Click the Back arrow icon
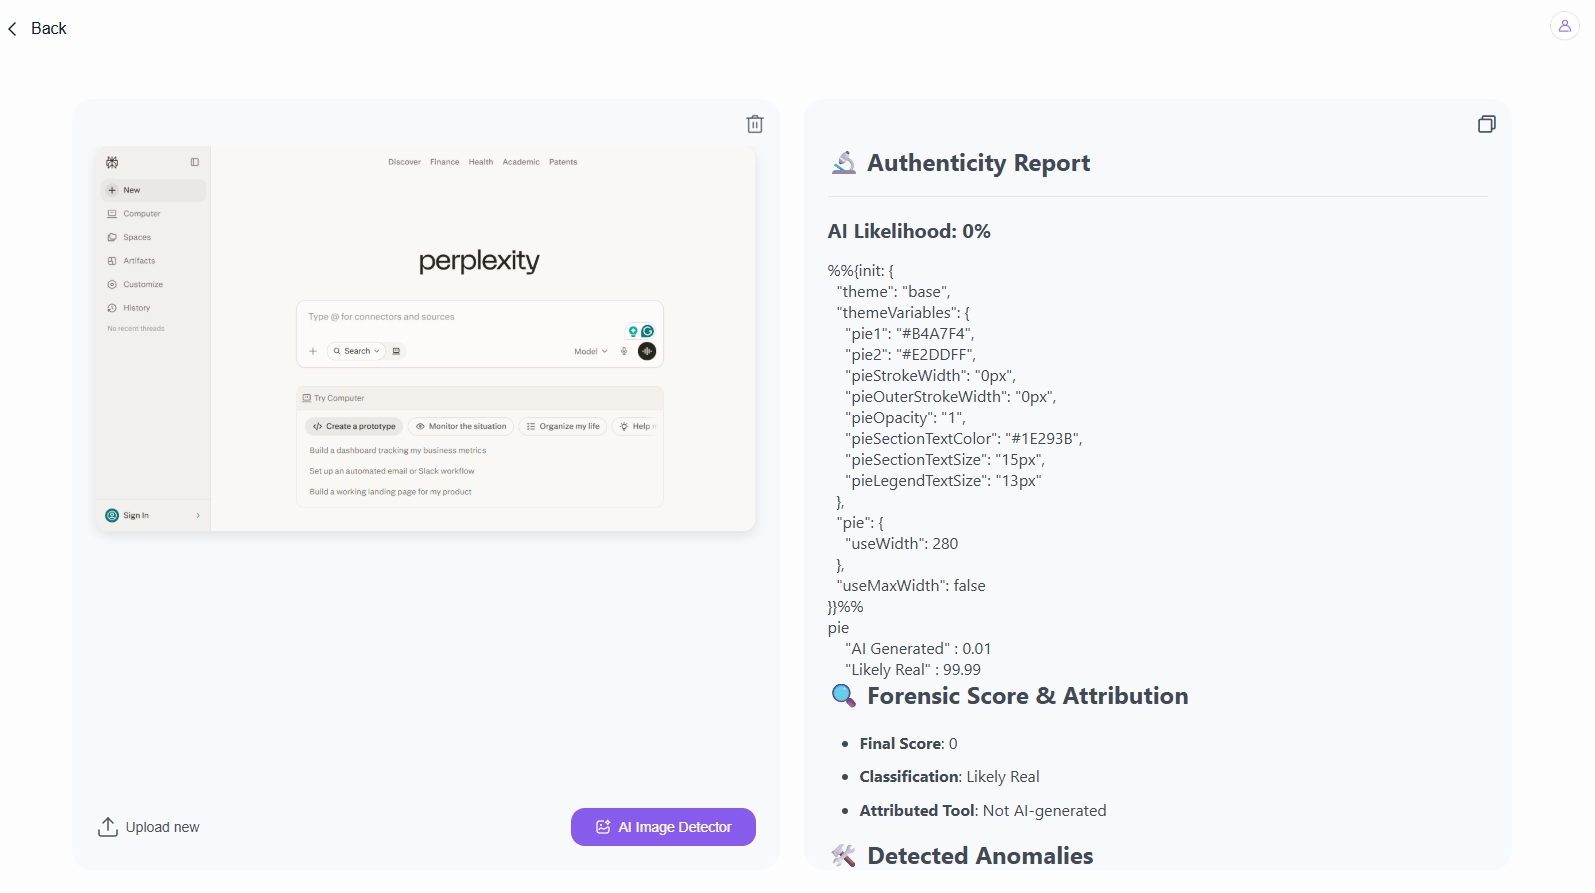 [x=12, y=29]
